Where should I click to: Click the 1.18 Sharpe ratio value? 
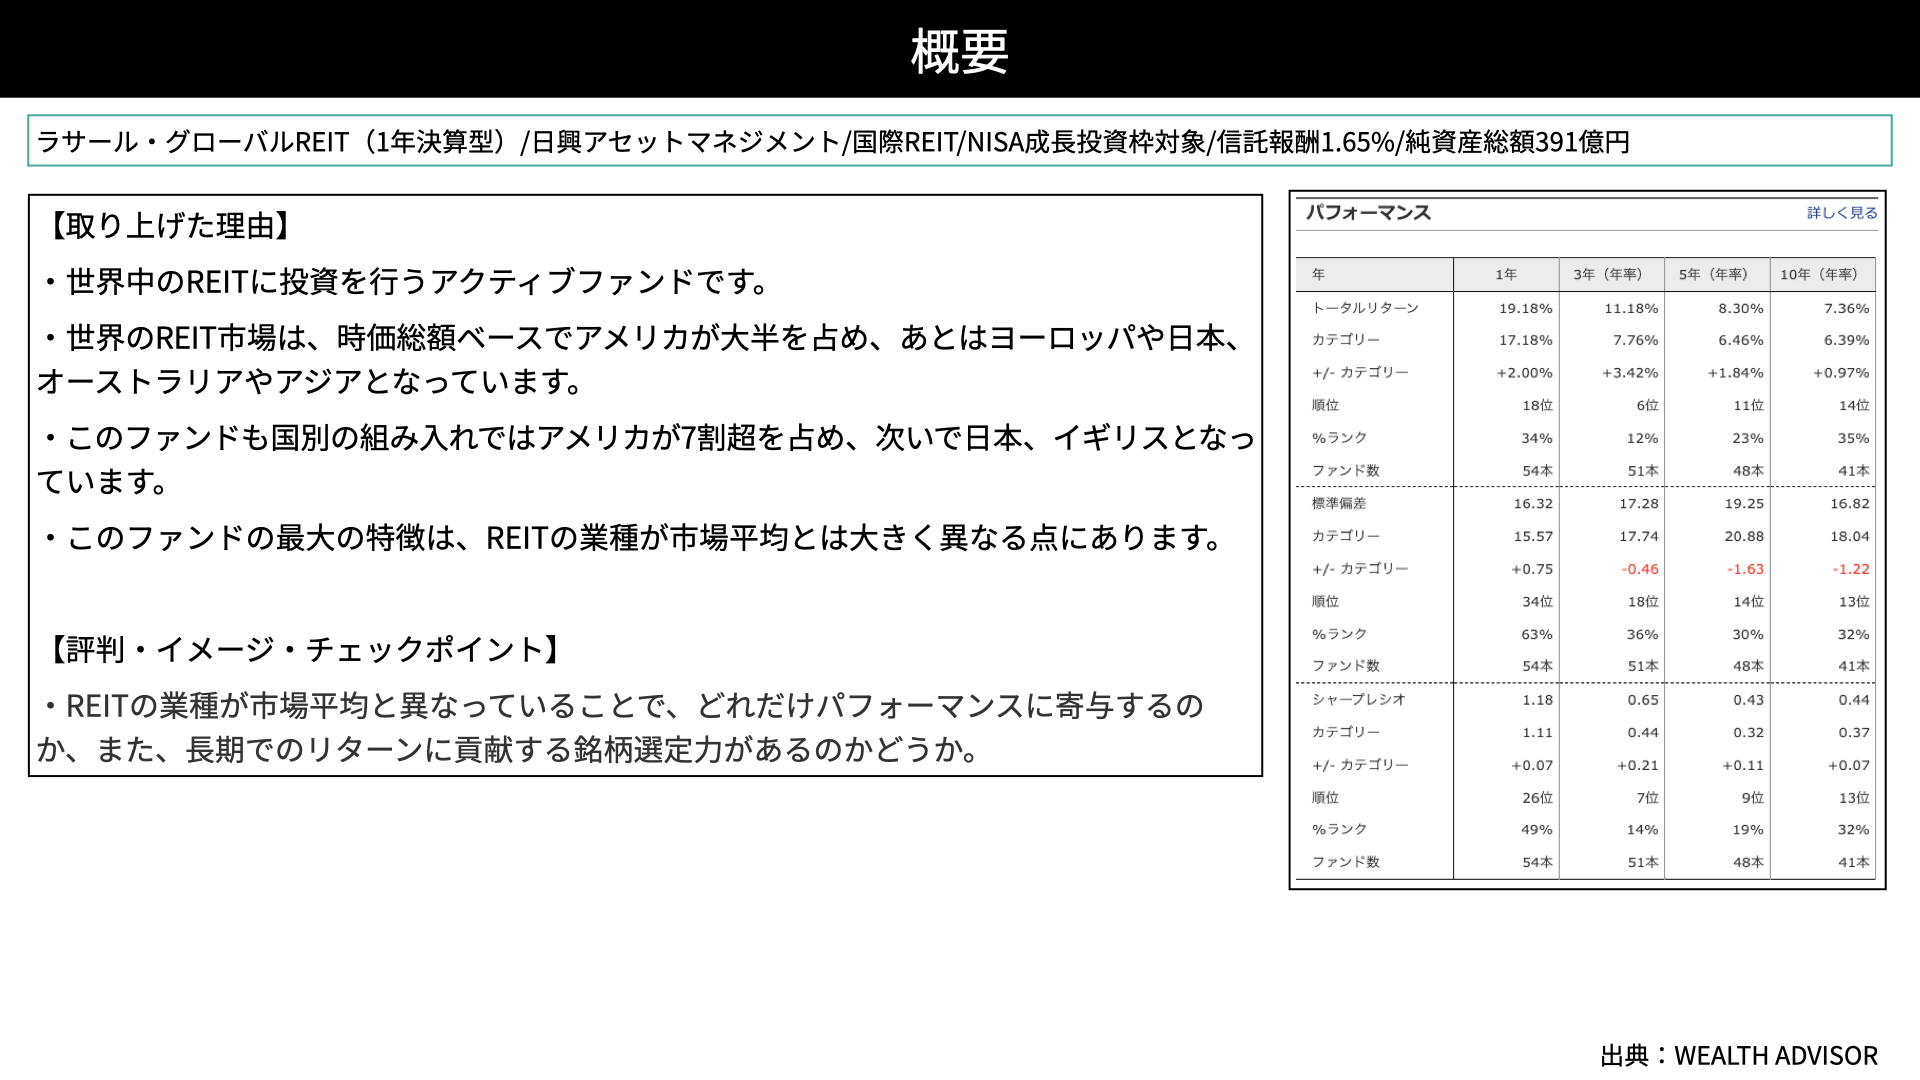1538,700
